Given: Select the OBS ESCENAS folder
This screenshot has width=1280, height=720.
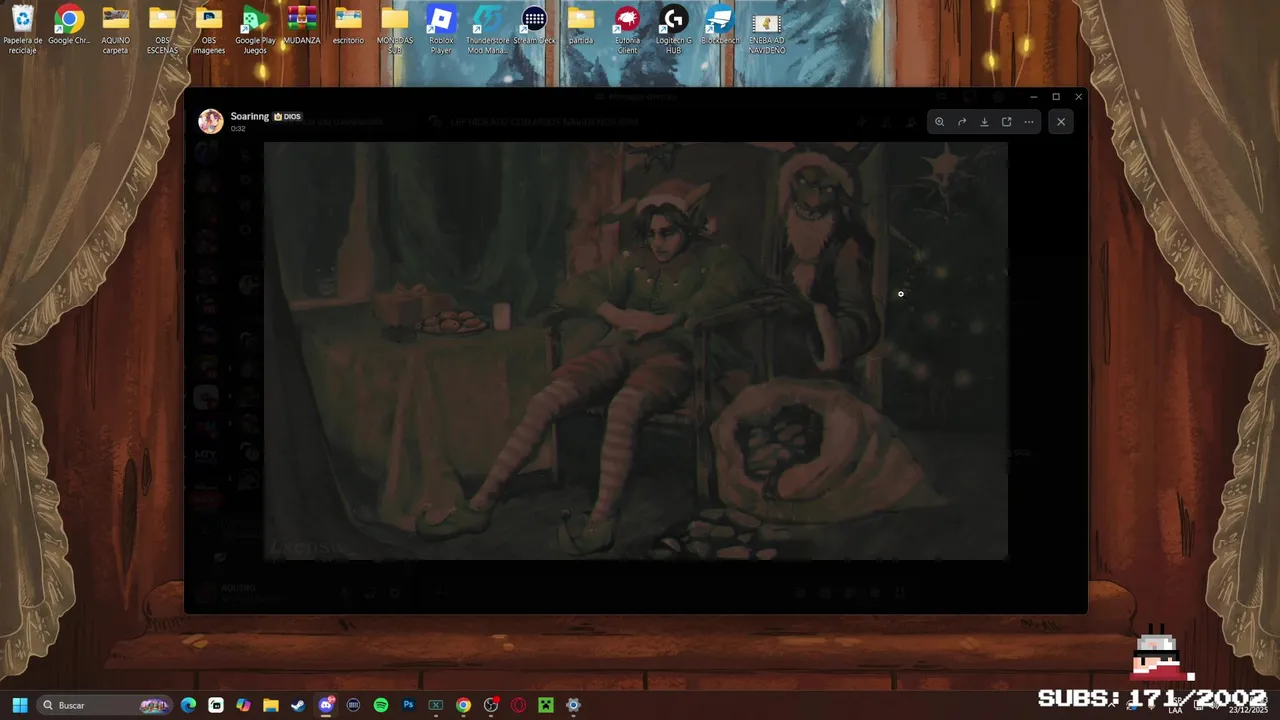Looking at the screenshot, I should pos(162,30).
